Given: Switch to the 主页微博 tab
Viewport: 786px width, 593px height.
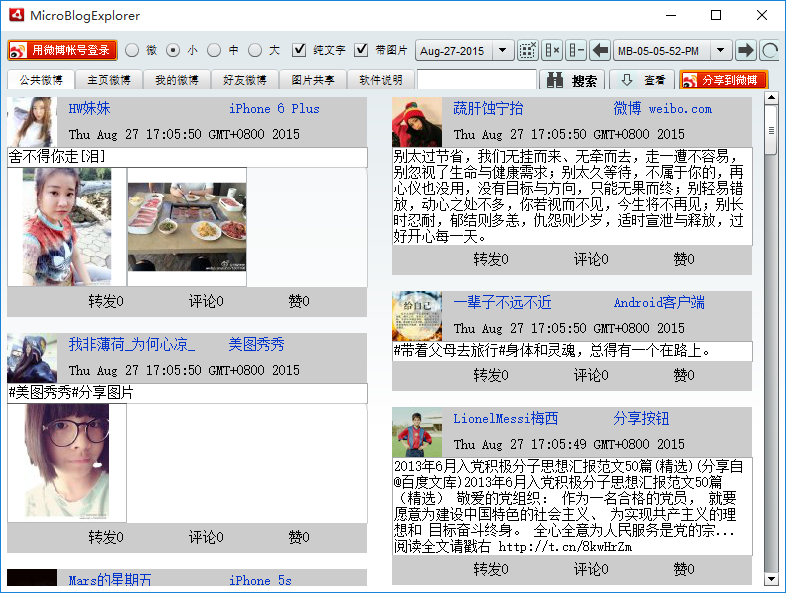Looking at the screenshot, I should coord(109,80).
